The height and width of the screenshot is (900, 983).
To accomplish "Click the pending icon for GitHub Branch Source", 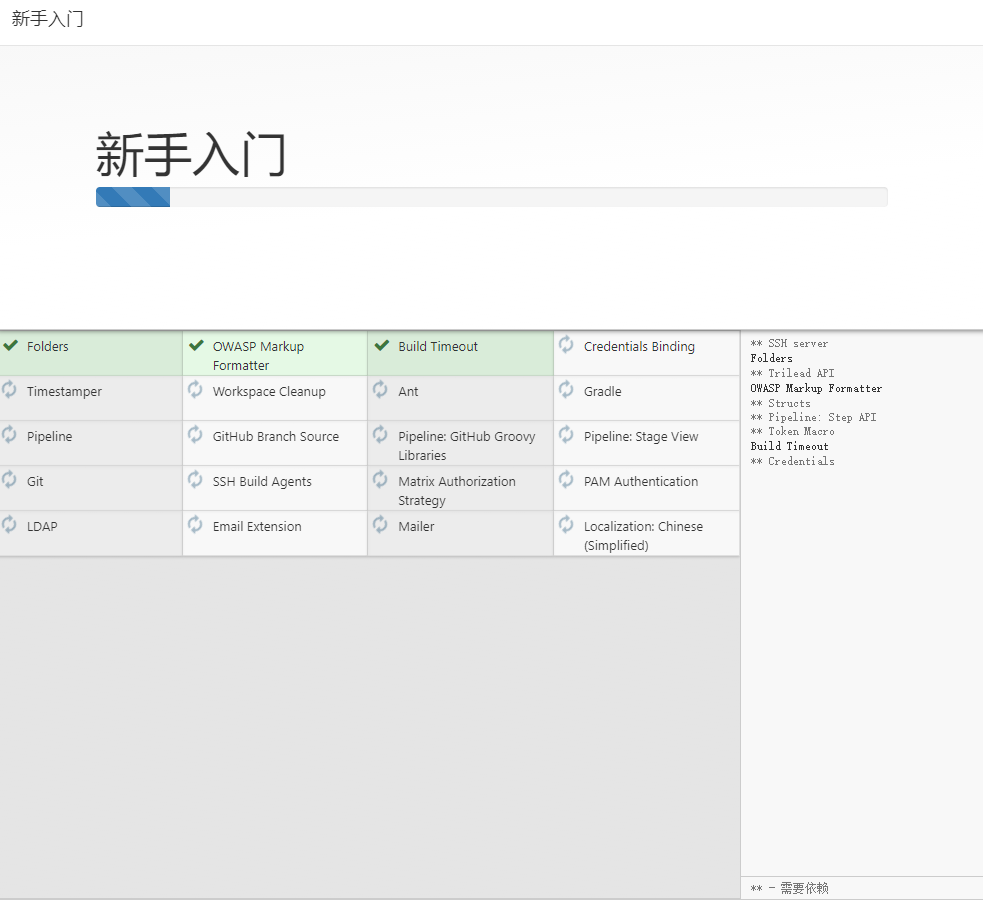I will [x=195, y=434].
